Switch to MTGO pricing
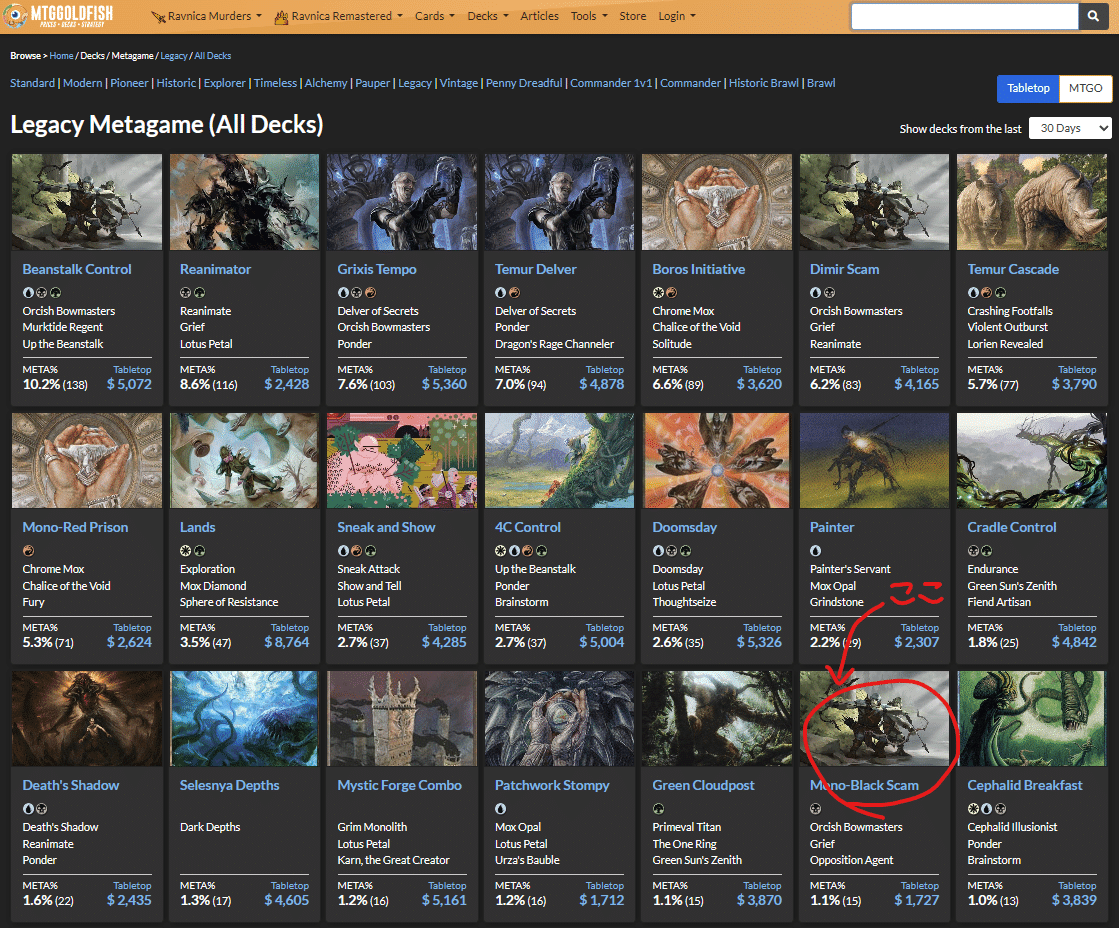This screenshot has height=928, width=1119. click(x=1085, y=89)
